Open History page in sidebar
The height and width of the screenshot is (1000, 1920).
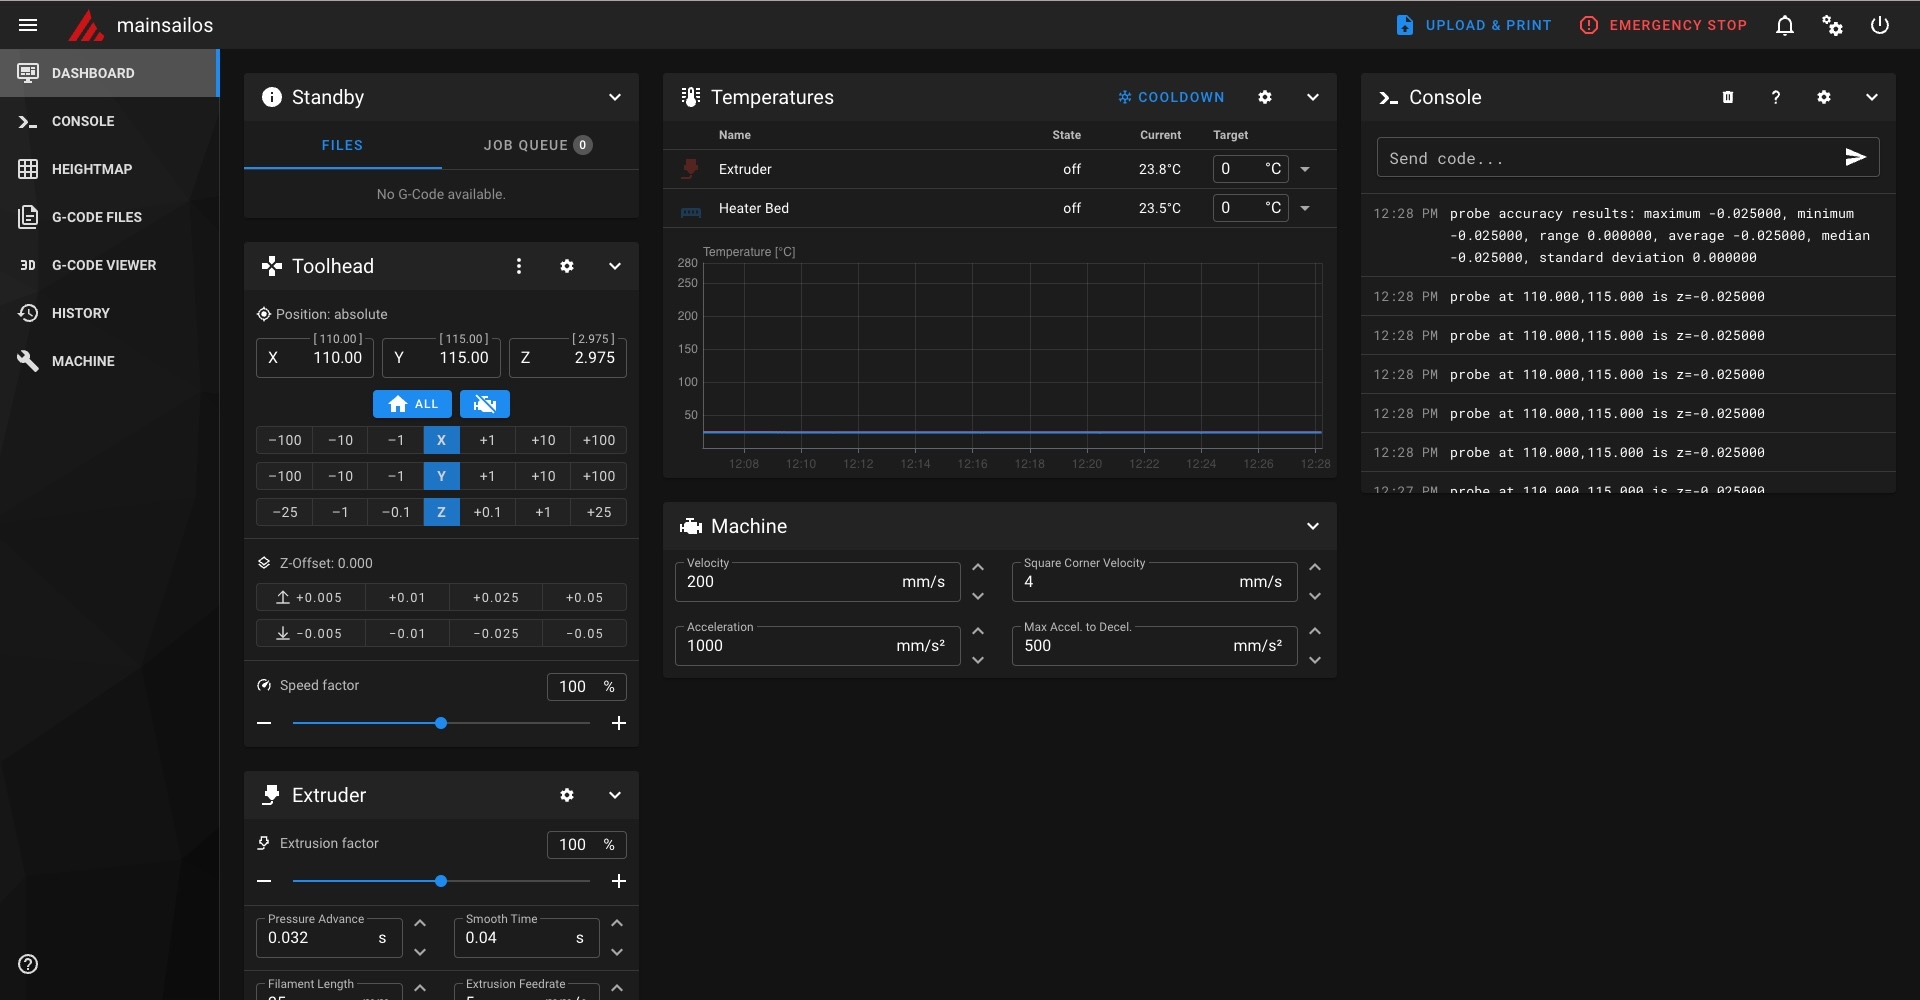pos(109,313)
